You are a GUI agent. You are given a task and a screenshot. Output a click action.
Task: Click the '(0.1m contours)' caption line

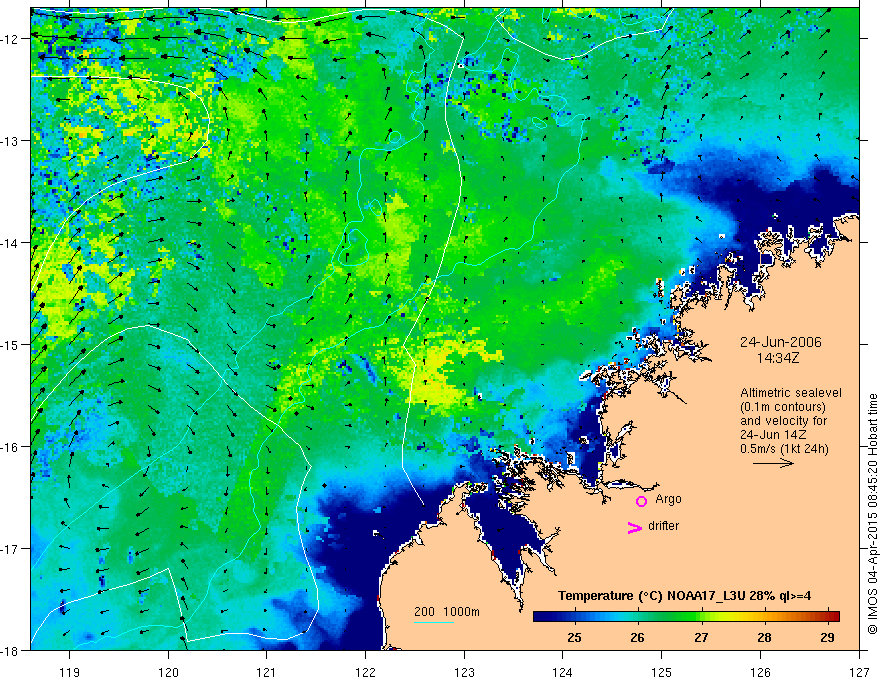point(783,407)
